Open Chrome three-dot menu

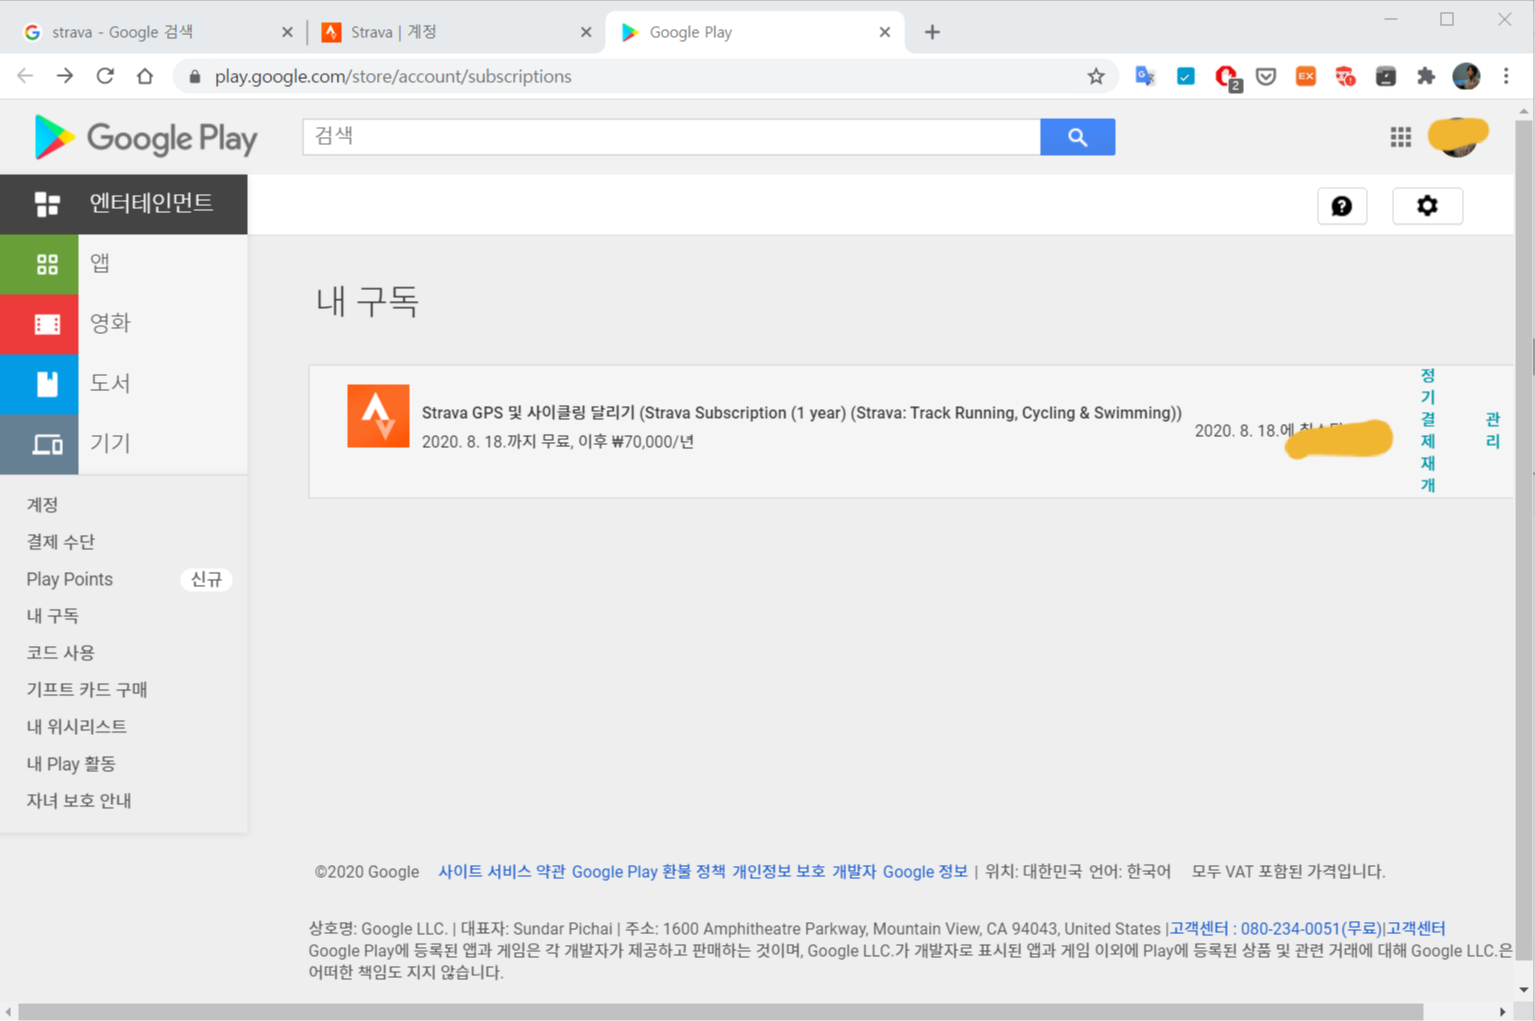click(1506, 76)
